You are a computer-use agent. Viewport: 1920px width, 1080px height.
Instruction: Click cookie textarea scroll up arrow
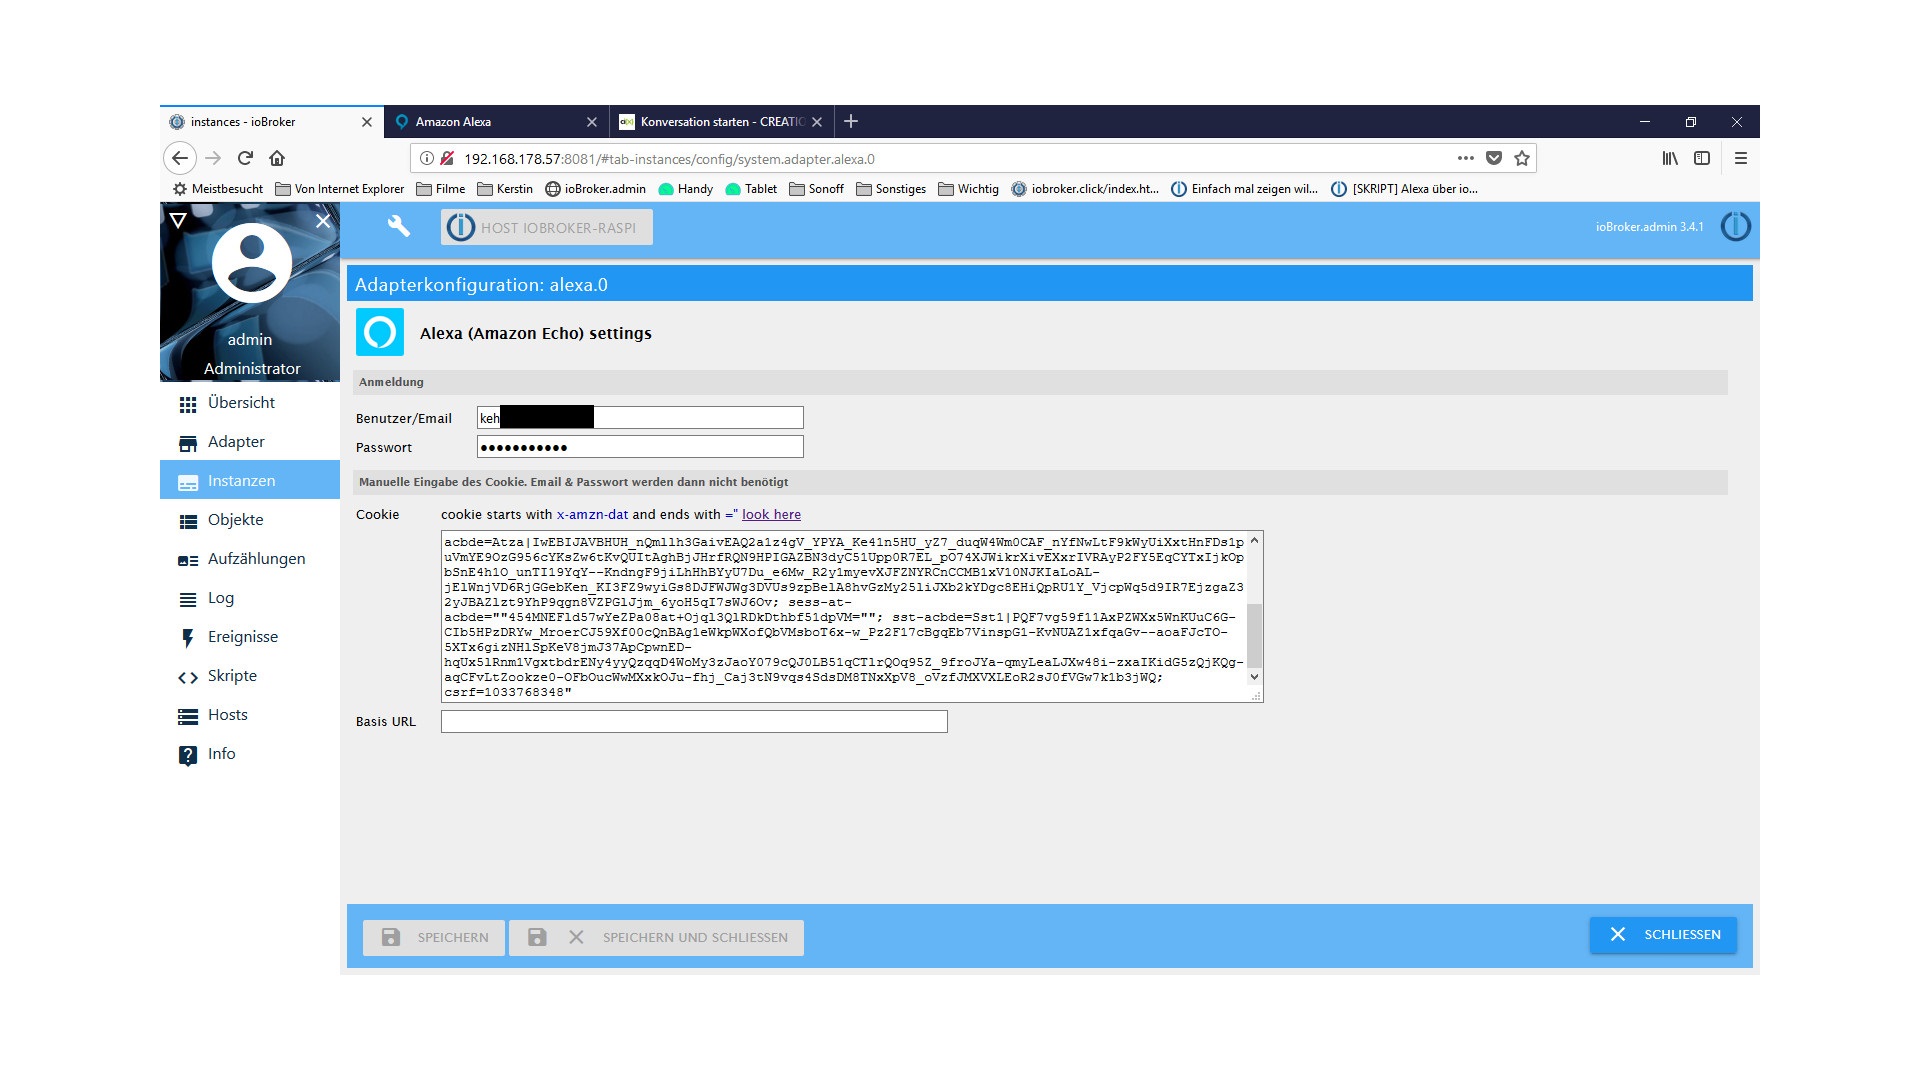point(1254,540)
